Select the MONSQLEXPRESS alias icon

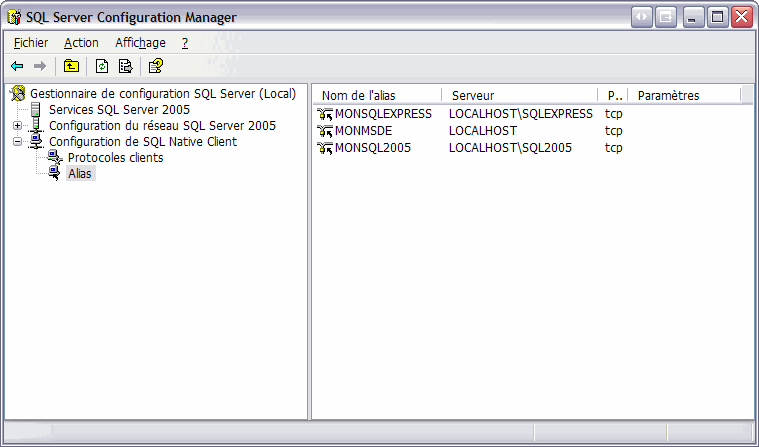325,114
